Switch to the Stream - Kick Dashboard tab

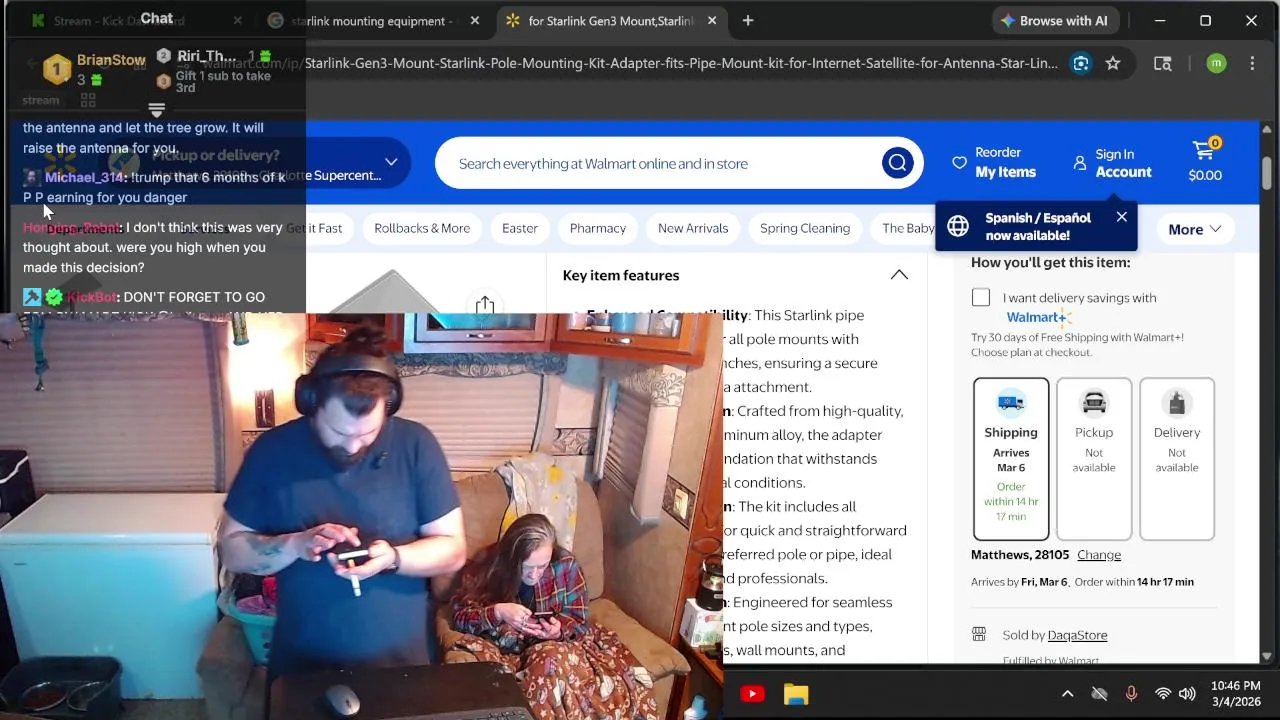[x=137, y=20]
